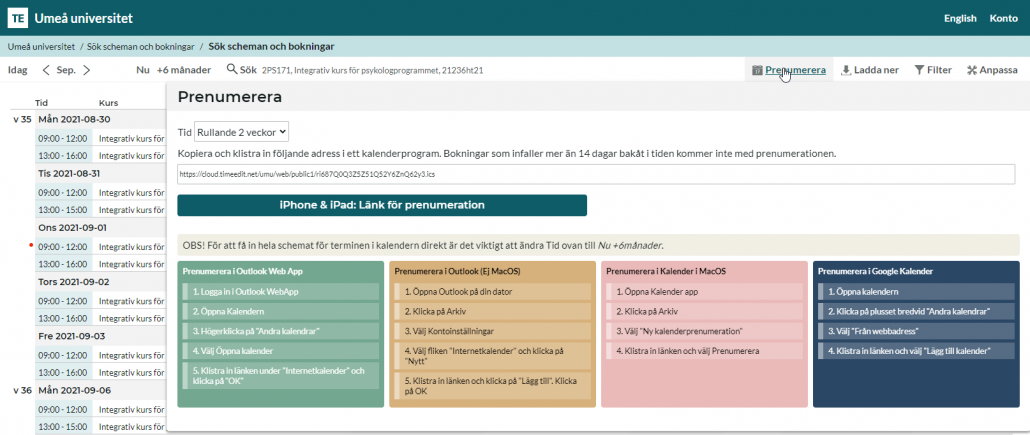1030x435 pixels.
Task: Click the Tid column header
Action: click(x=41, y=103)
